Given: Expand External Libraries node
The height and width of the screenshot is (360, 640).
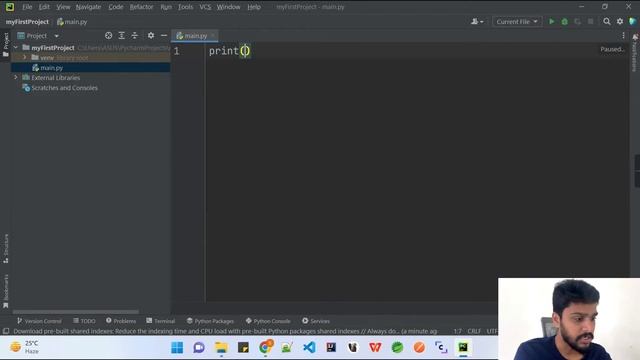Looking at the screenshot, I should point(16,78).
